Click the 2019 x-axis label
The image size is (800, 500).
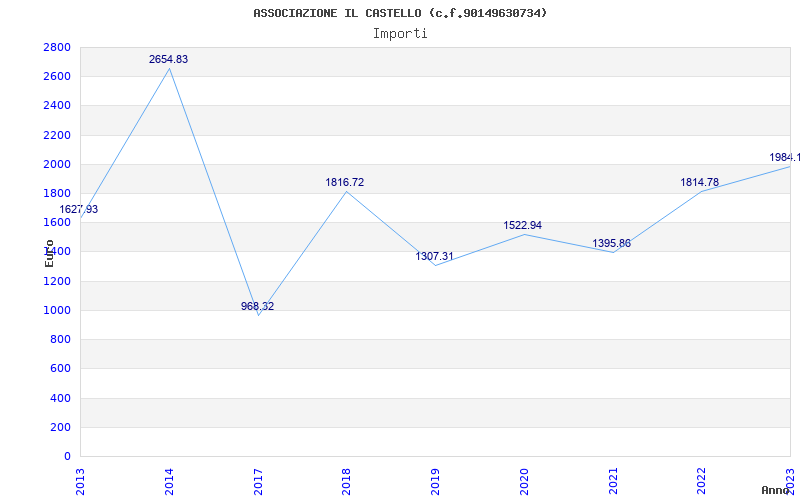click(435, 482)
